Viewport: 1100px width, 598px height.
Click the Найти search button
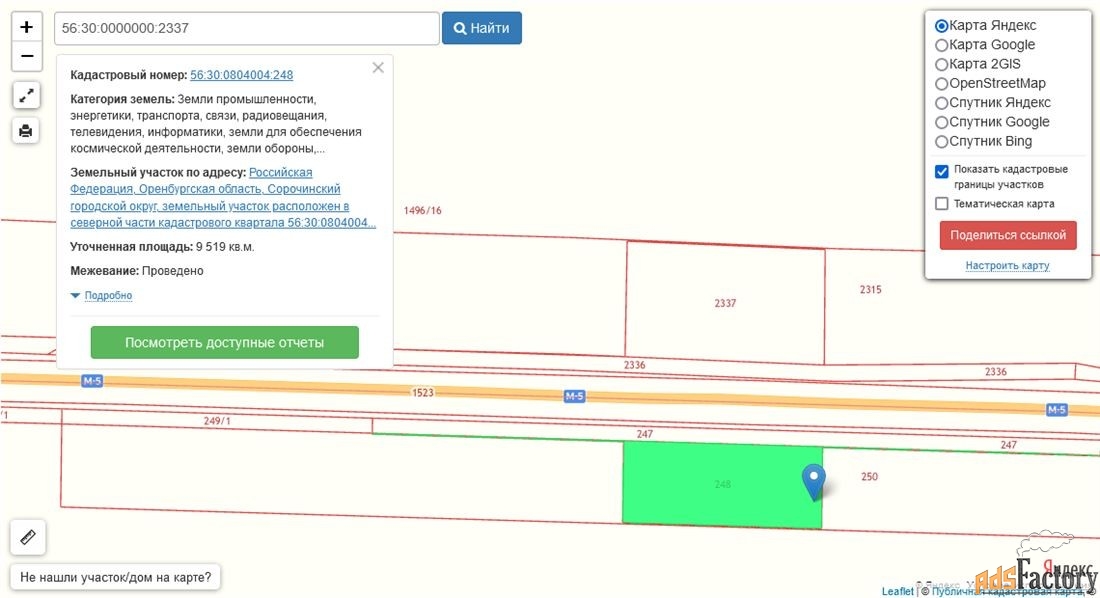tap(481, 28)
